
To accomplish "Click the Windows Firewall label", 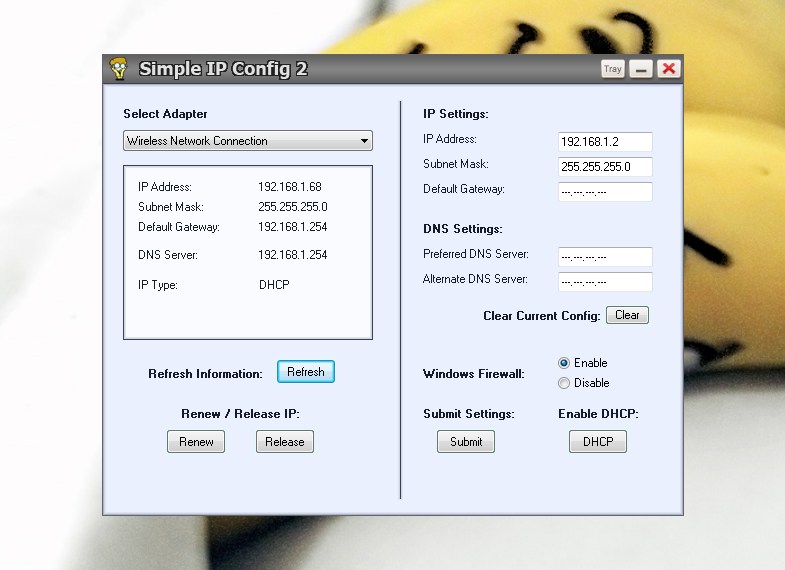I will 474,374.
